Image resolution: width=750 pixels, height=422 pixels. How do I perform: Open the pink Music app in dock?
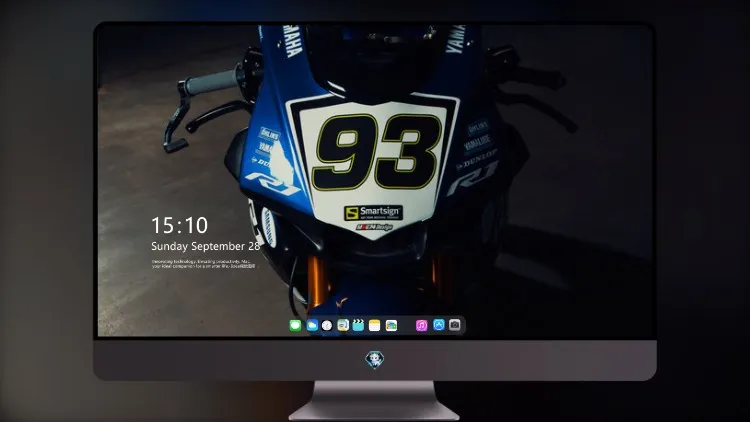coord(421,325)
